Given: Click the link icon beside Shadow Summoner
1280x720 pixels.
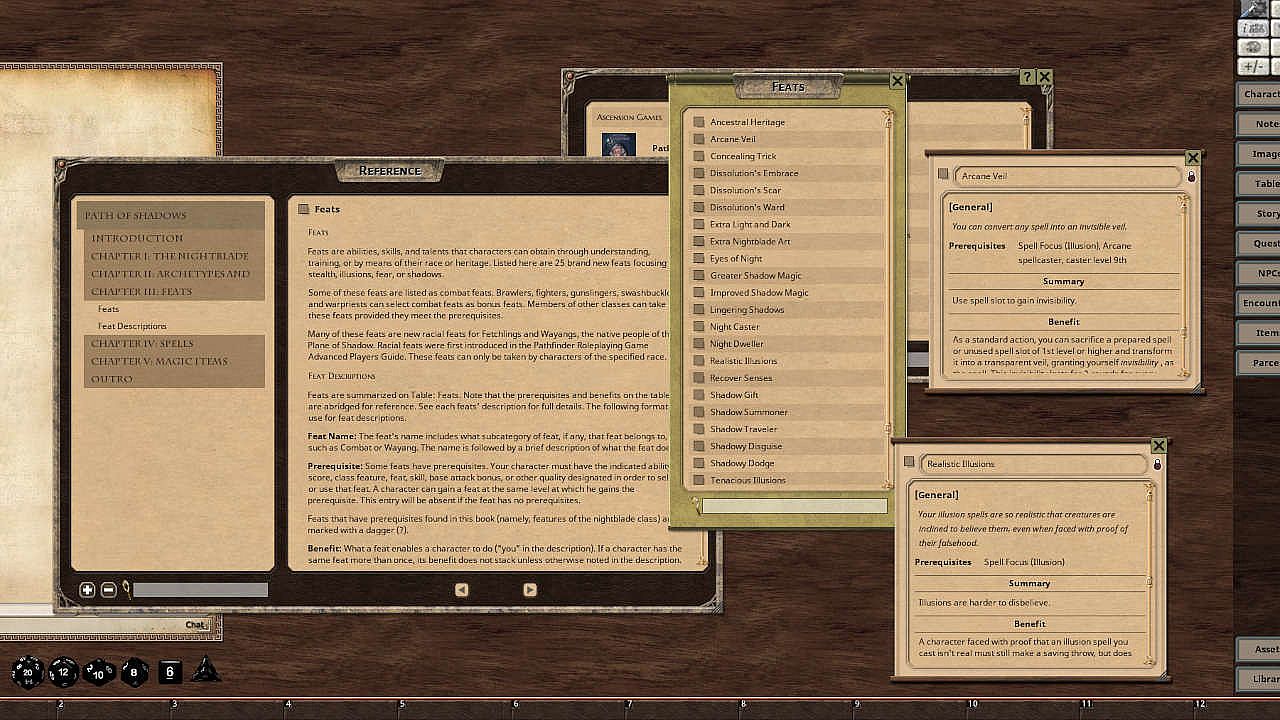Looking at the screenshot, I should tap(699, 412).
